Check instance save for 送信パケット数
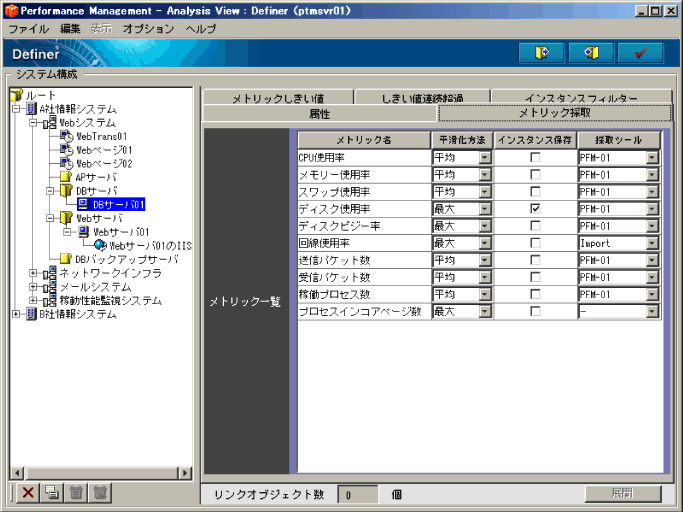683x512 pixels. 535,260
